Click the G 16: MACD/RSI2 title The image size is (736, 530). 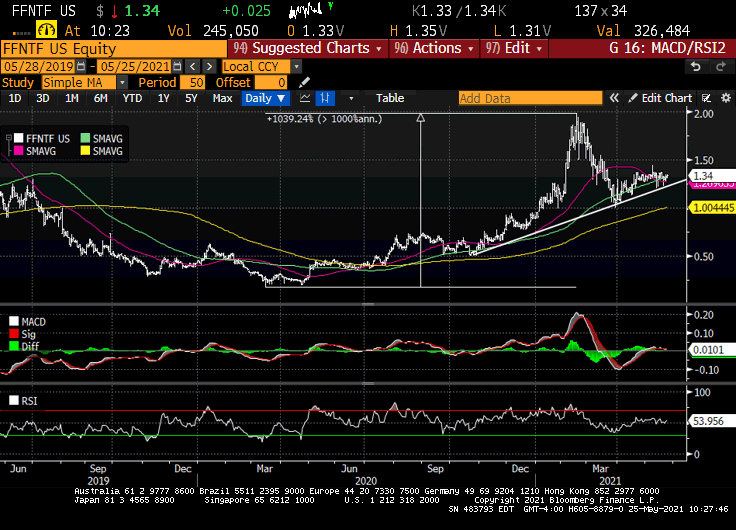[x=667, y=48]
